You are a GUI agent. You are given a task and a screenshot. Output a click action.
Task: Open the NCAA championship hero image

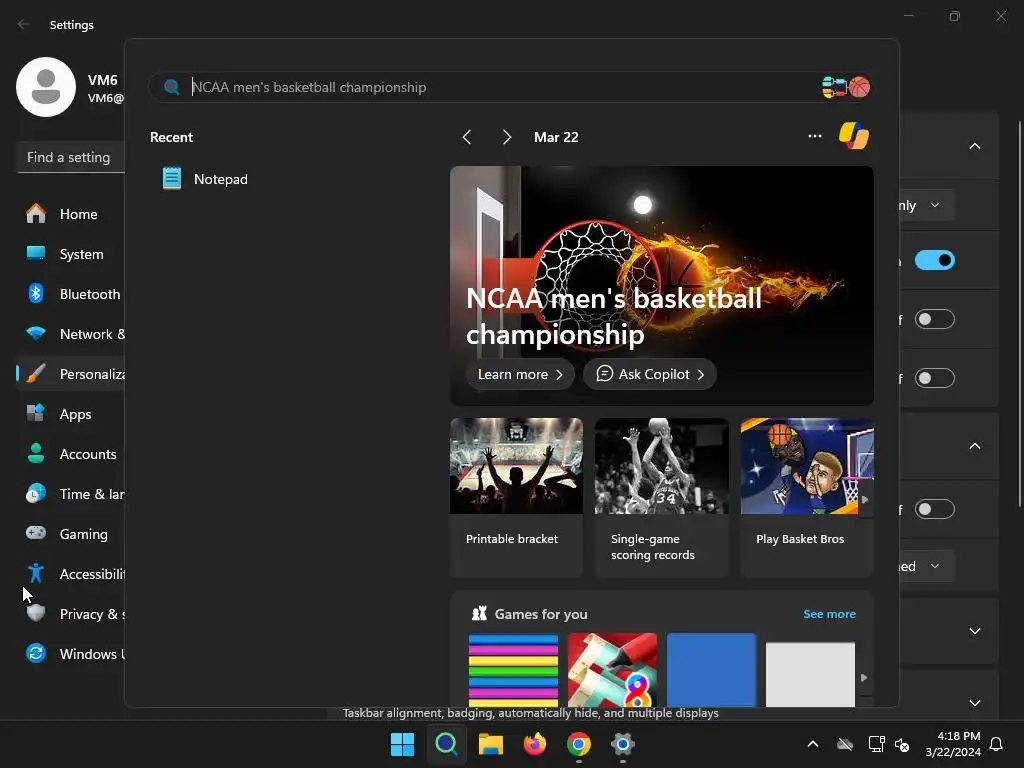(x=662, y=285)
